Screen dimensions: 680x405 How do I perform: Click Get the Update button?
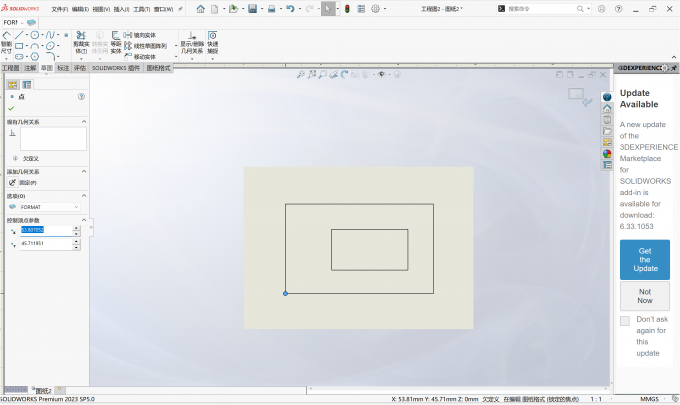[644, 259]
